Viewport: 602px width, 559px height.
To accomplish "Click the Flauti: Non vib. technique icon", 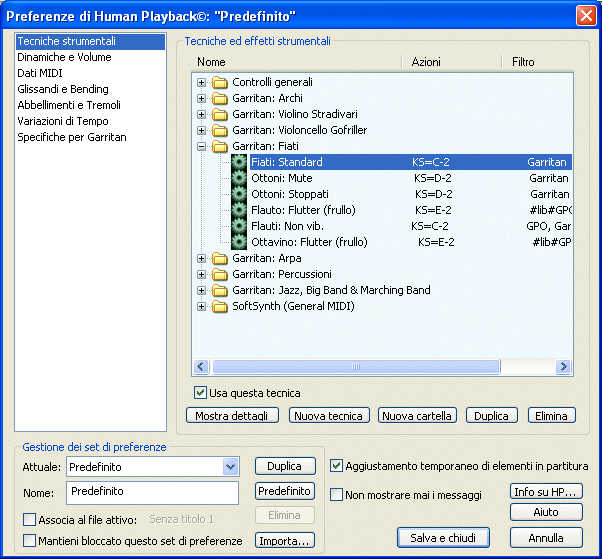I will 239,226.
